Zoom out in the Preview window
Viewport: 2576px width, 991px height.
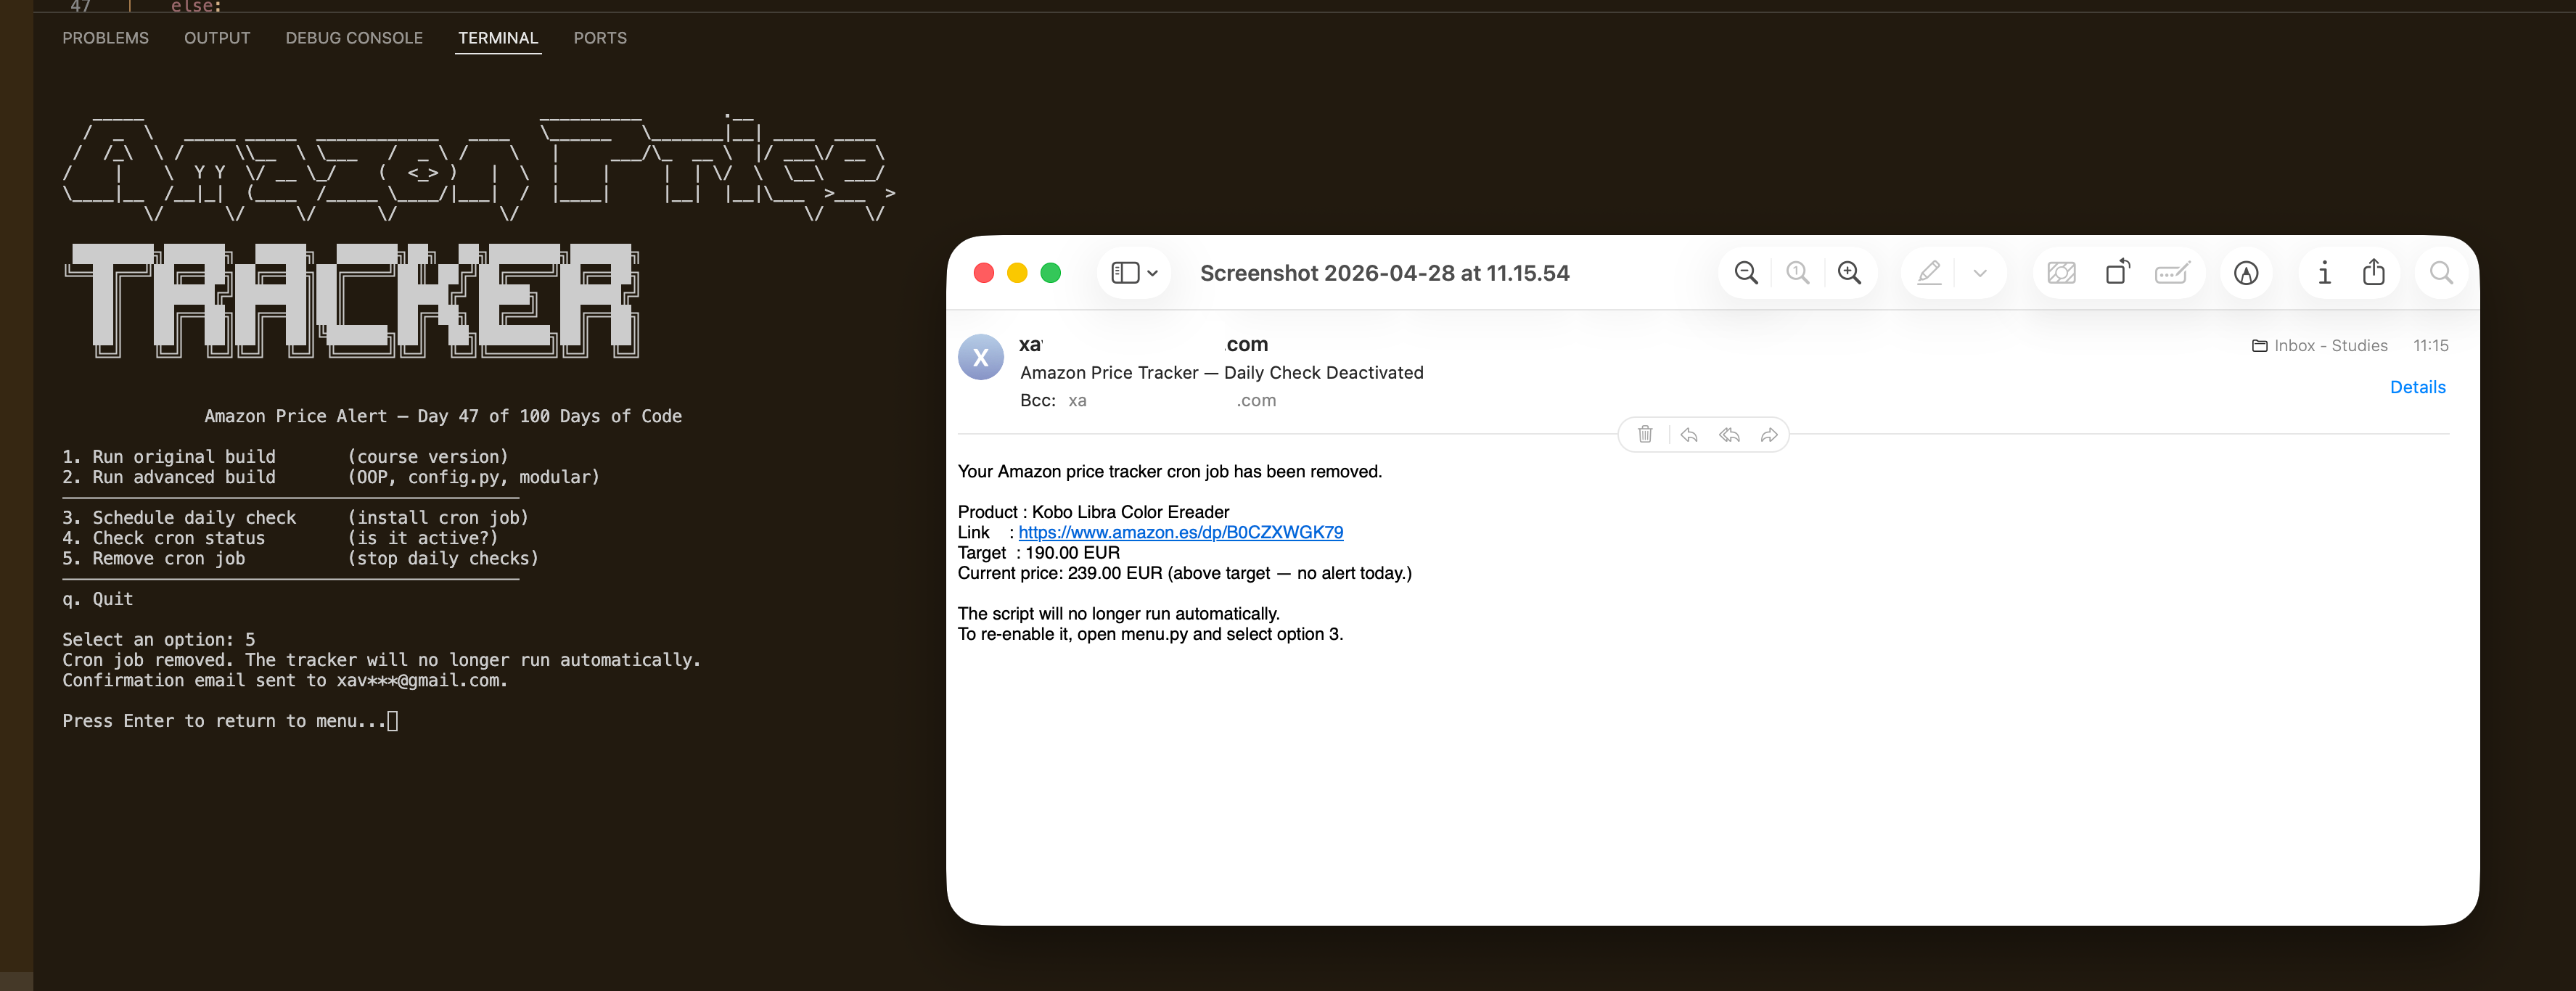pos(1746,273)
